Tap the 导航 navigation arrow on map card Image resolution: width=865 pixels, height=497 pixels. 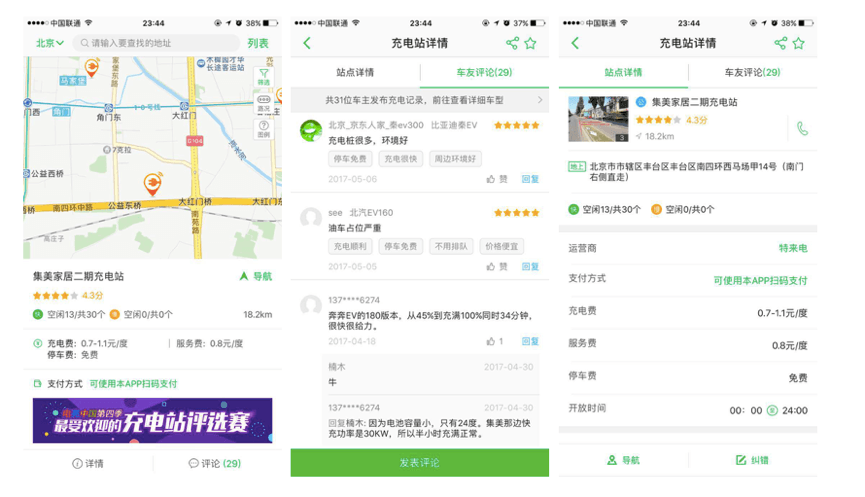coord(255,276)
